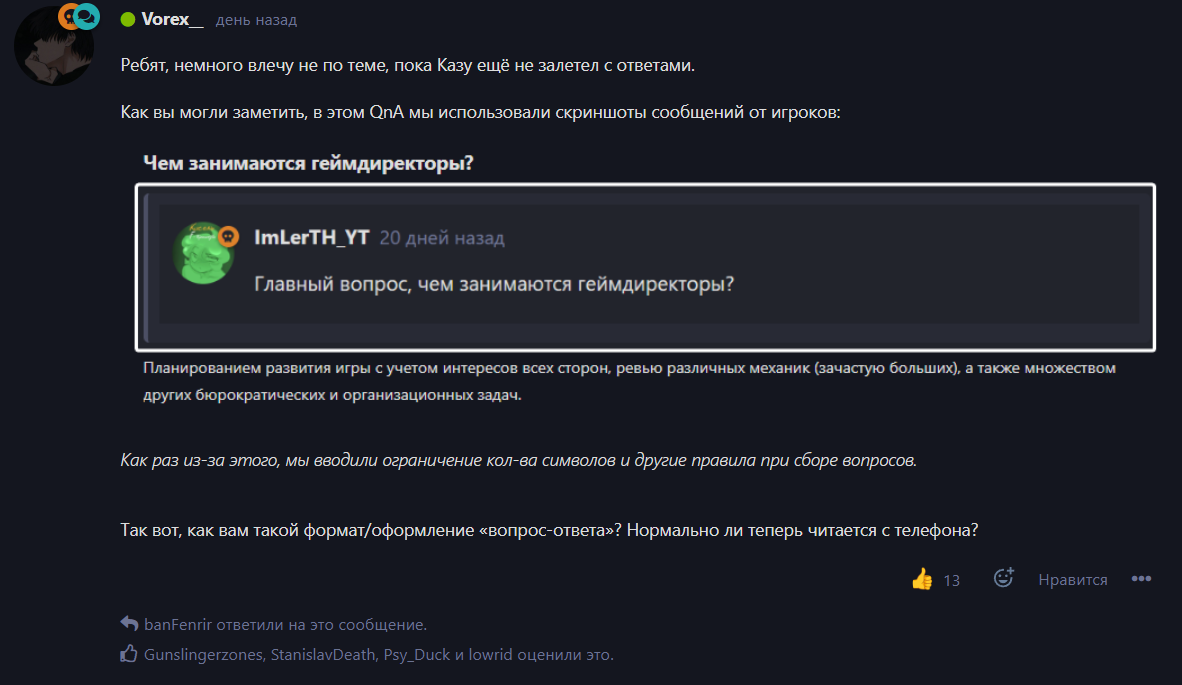
Task: Open the Vorex__ author profile link
Action: click(173, 20)
